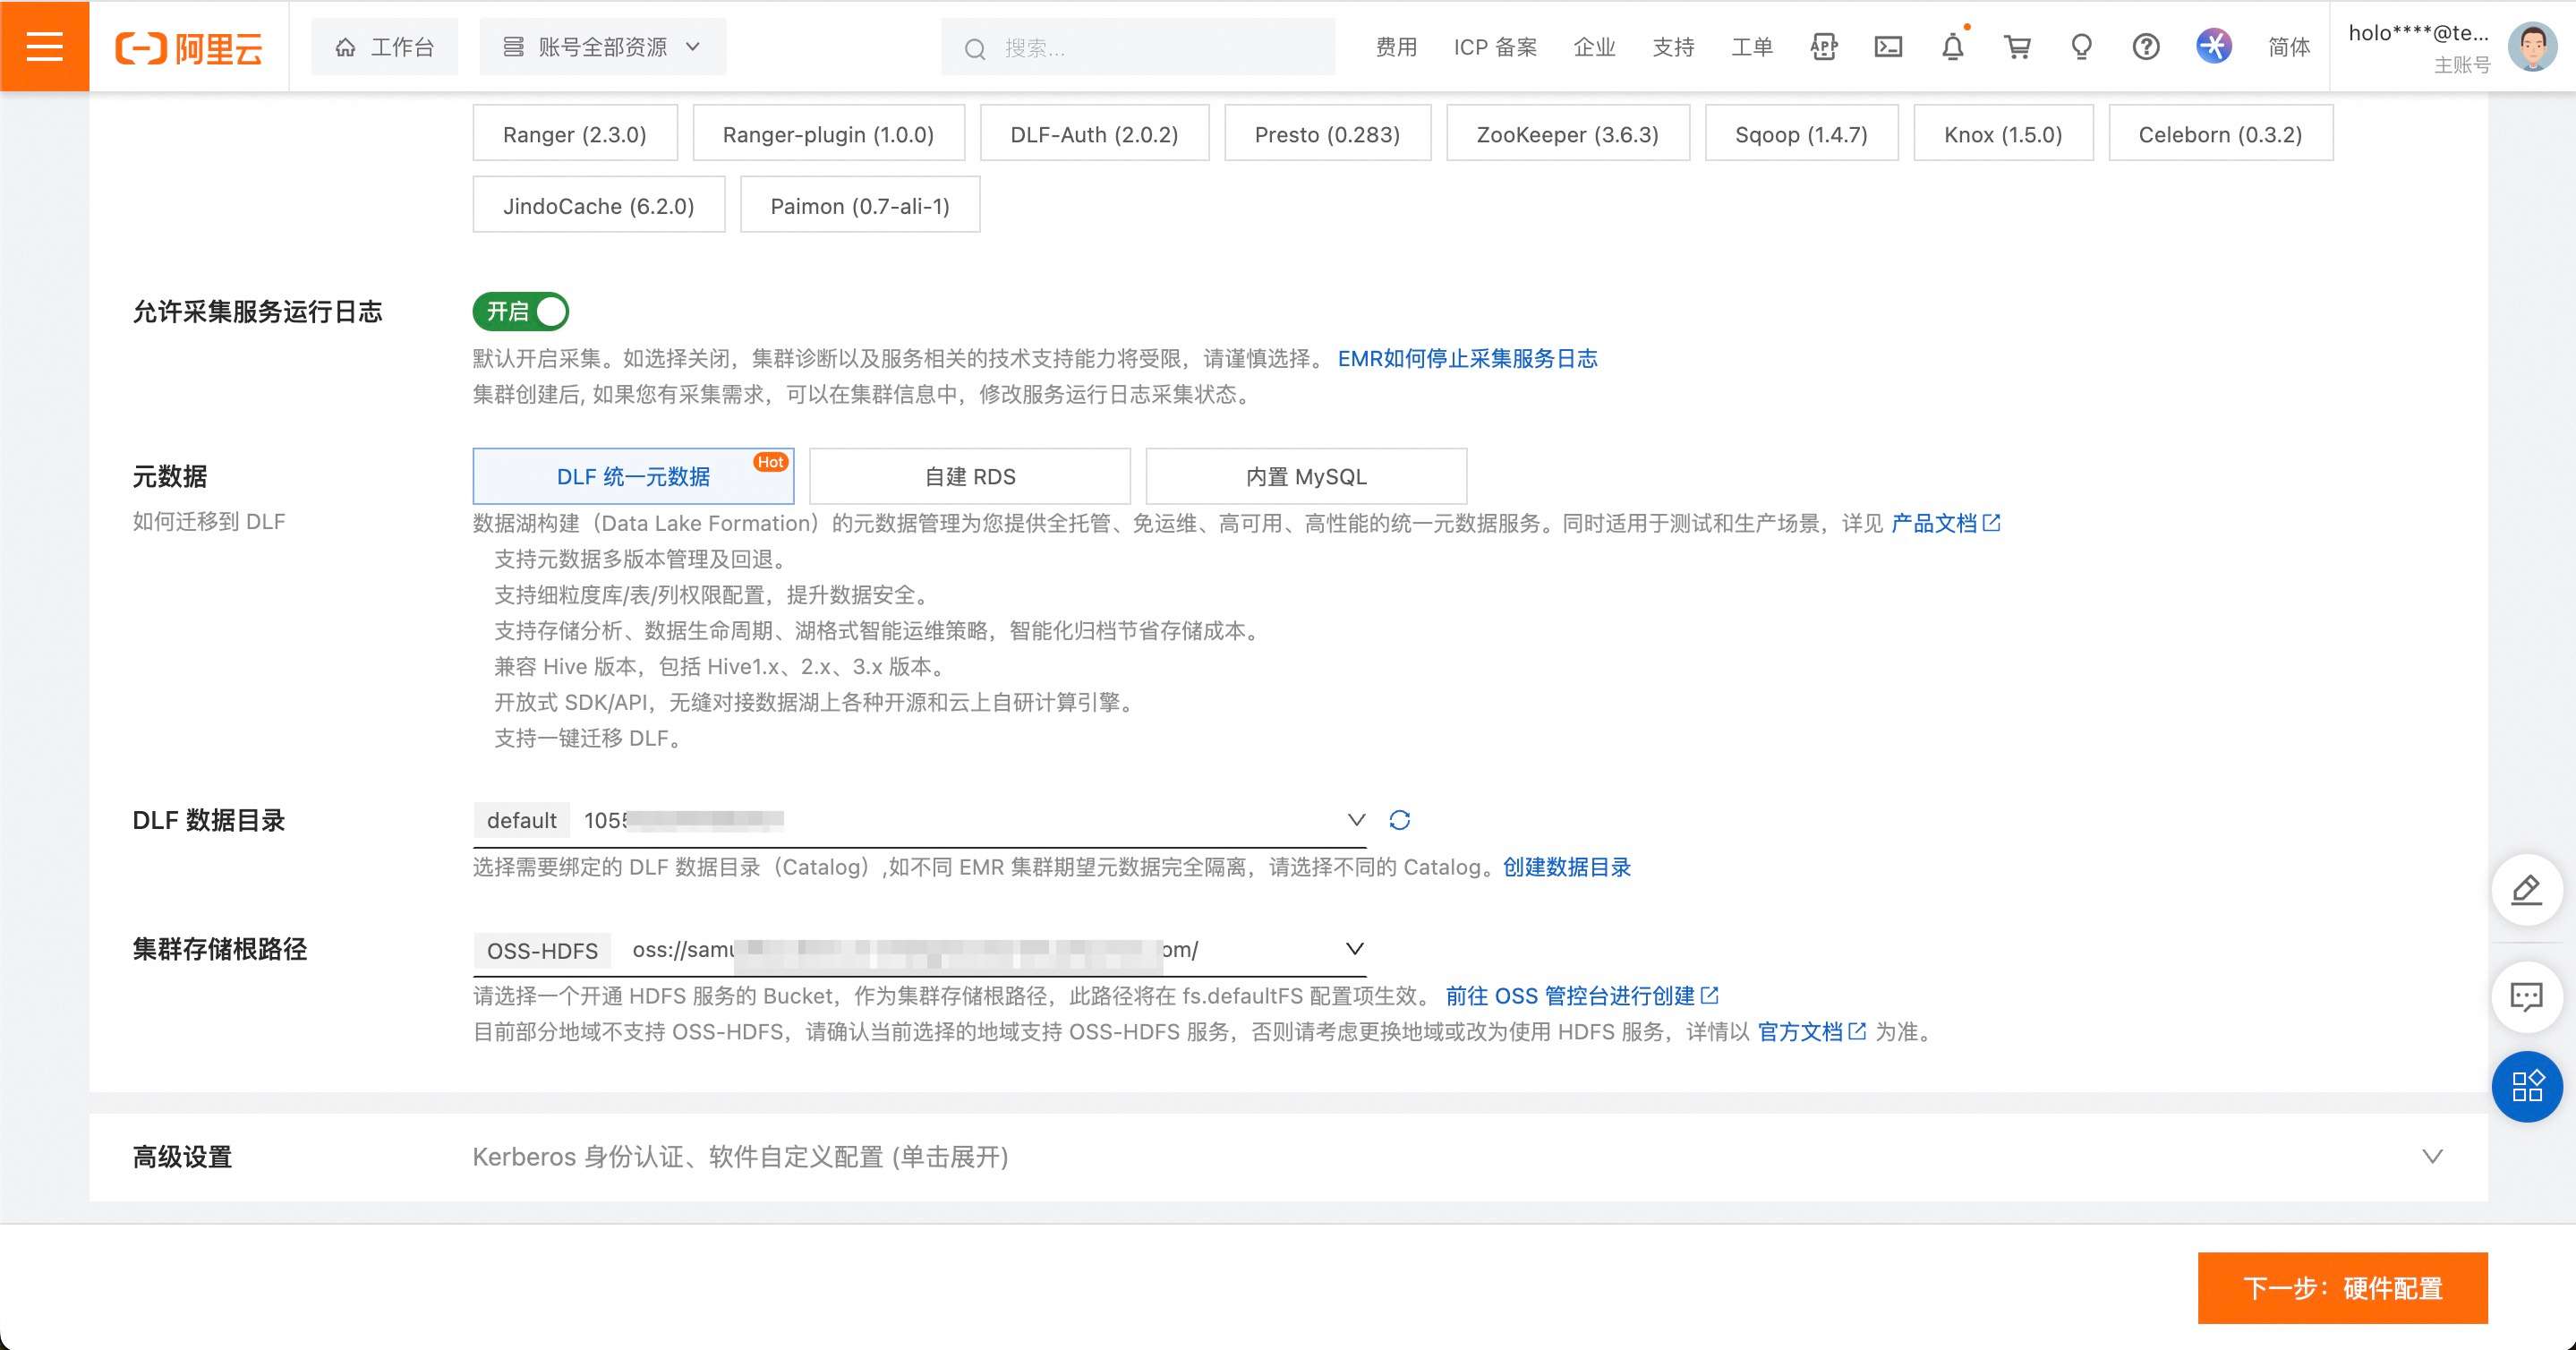
Task: Toggle the Celeborn (0.3.2) service
Action: click(x=2220, y=133)
